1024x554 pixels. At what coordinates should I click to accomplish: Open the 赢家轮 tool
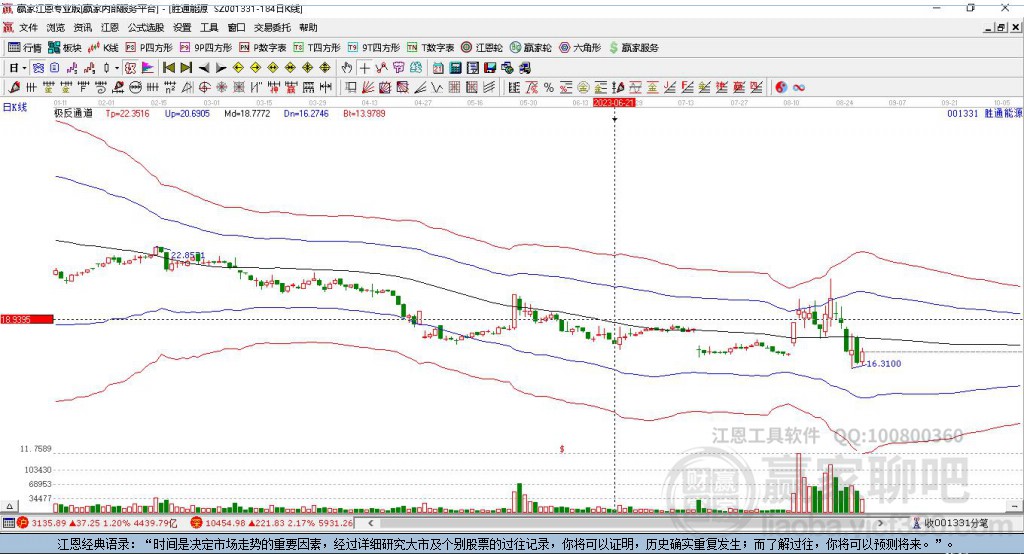click(x=530, y=48)
